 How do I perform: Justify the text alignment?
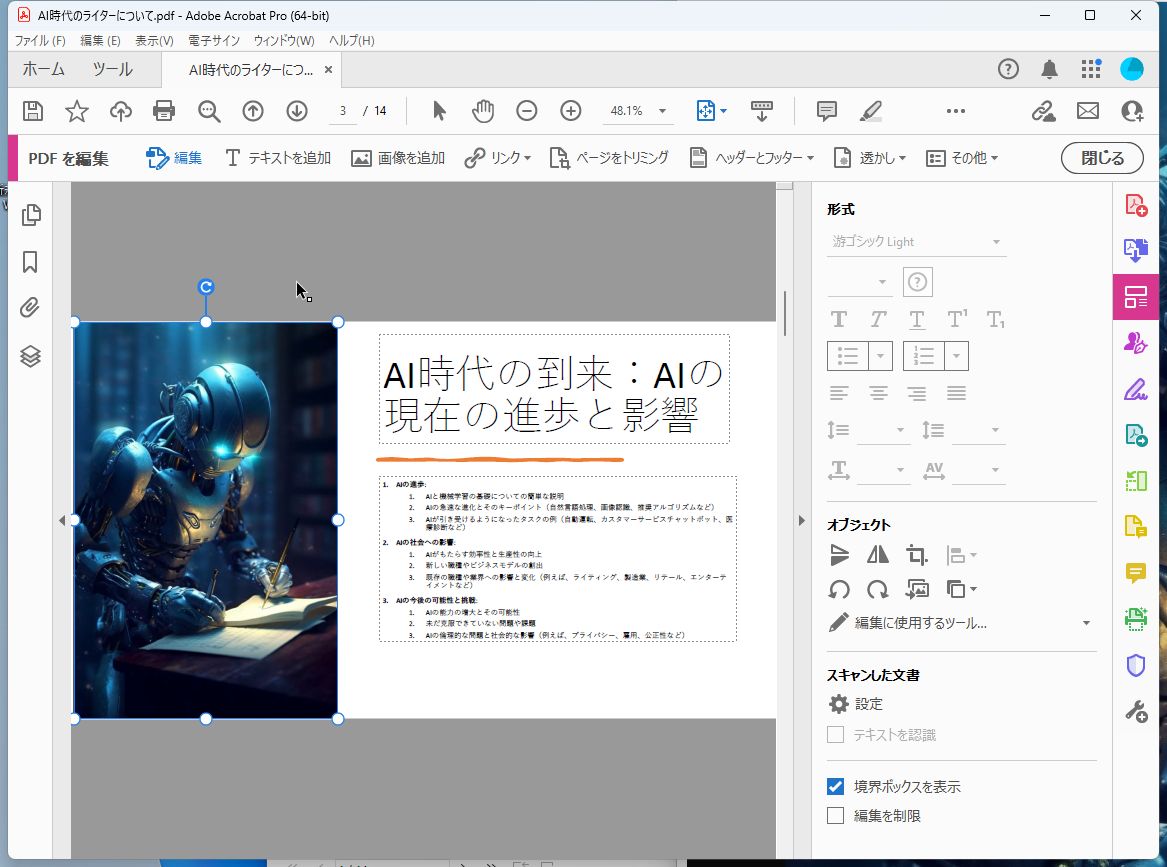(x=956, y=393)
